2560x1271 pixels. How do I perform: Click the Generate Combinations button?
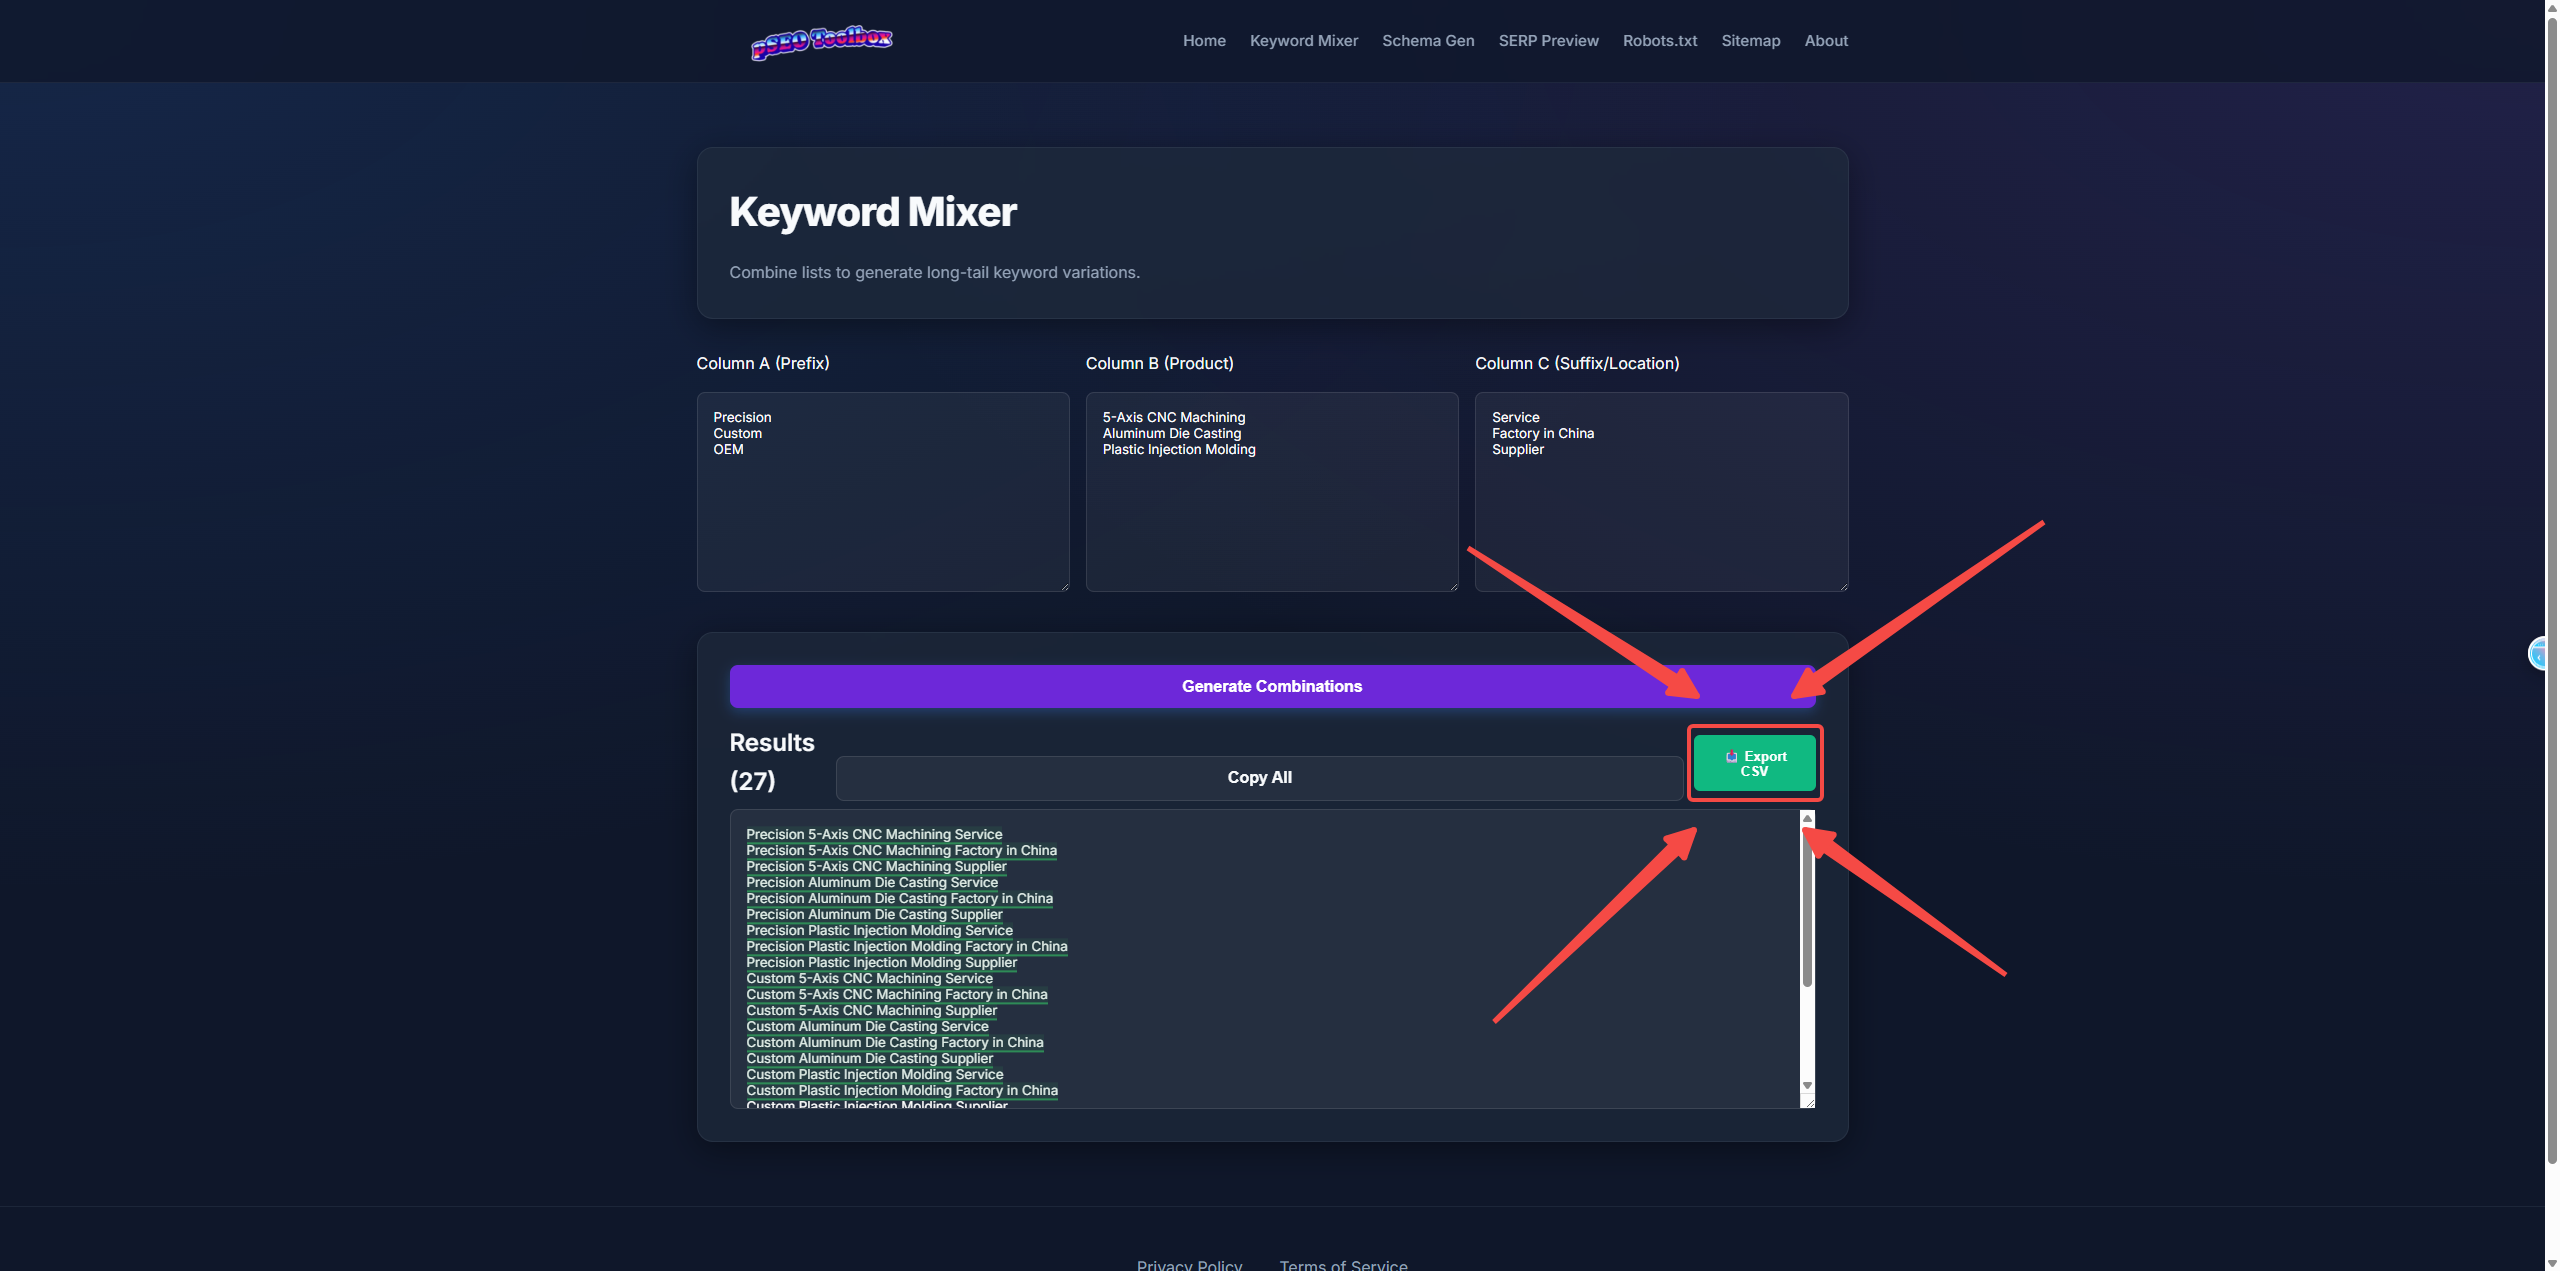[1271, 686]
